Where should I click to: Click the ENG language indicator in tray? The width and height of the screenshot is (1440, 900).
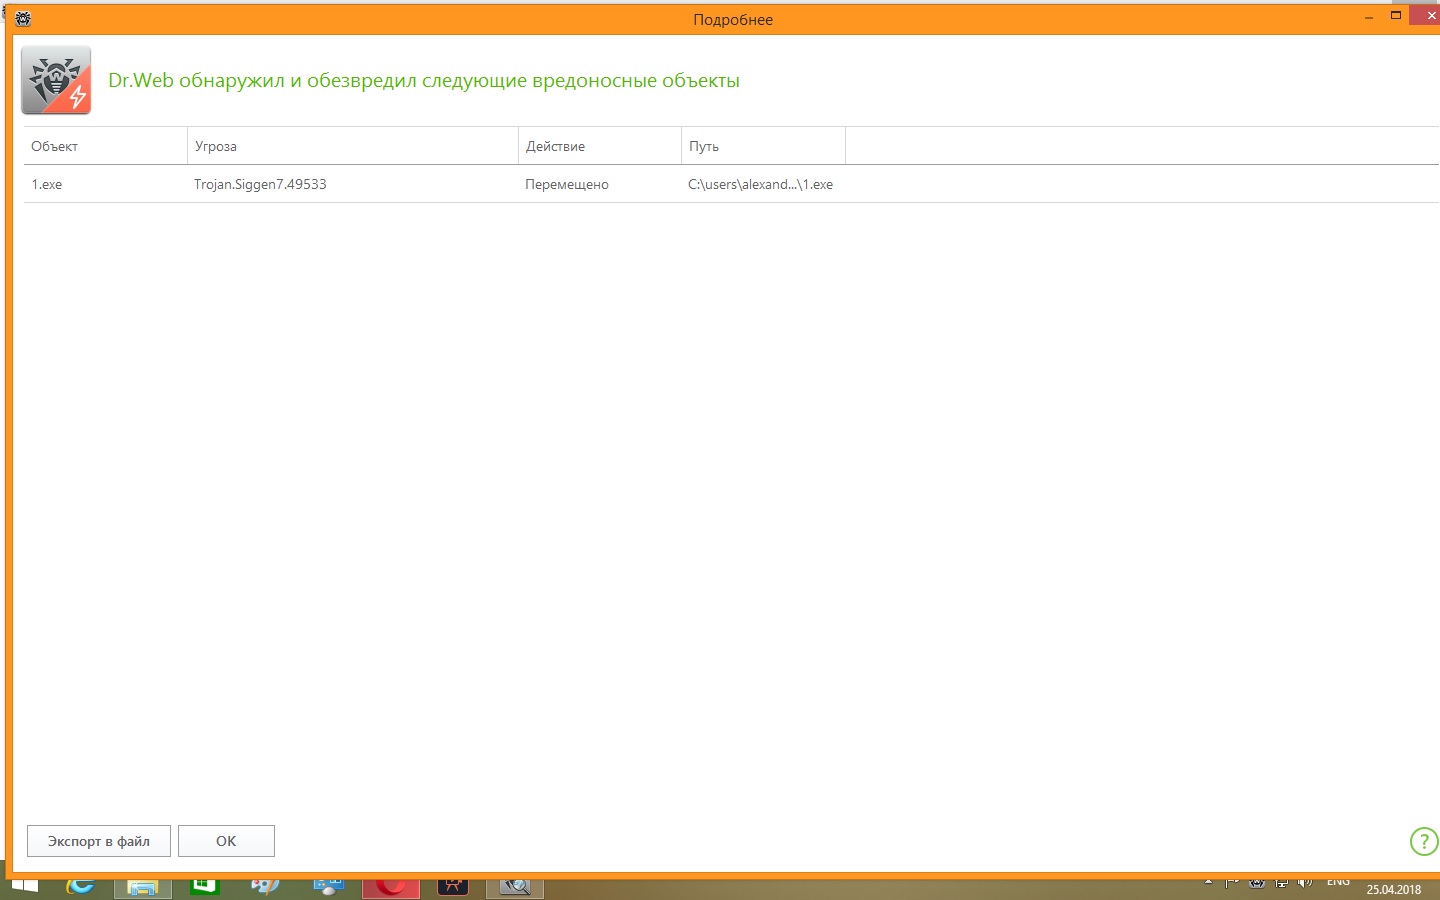(x=1338, y=882)
